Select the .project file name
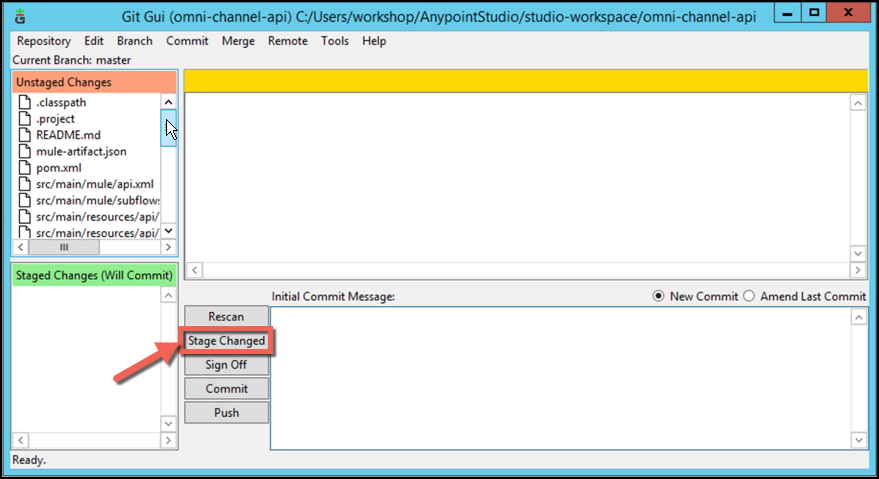This screenshot has width=879, height=479. pyautogui.click(x=55, y=119)
